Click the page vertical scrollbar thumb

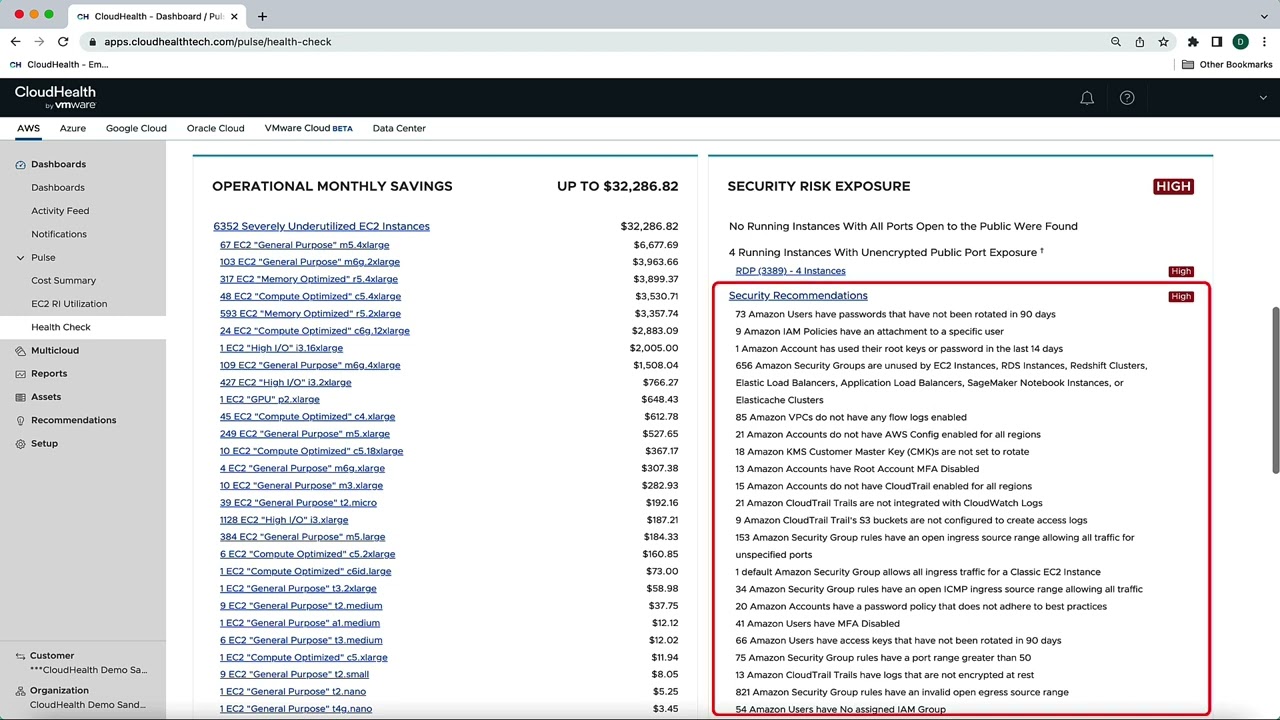1275,390
